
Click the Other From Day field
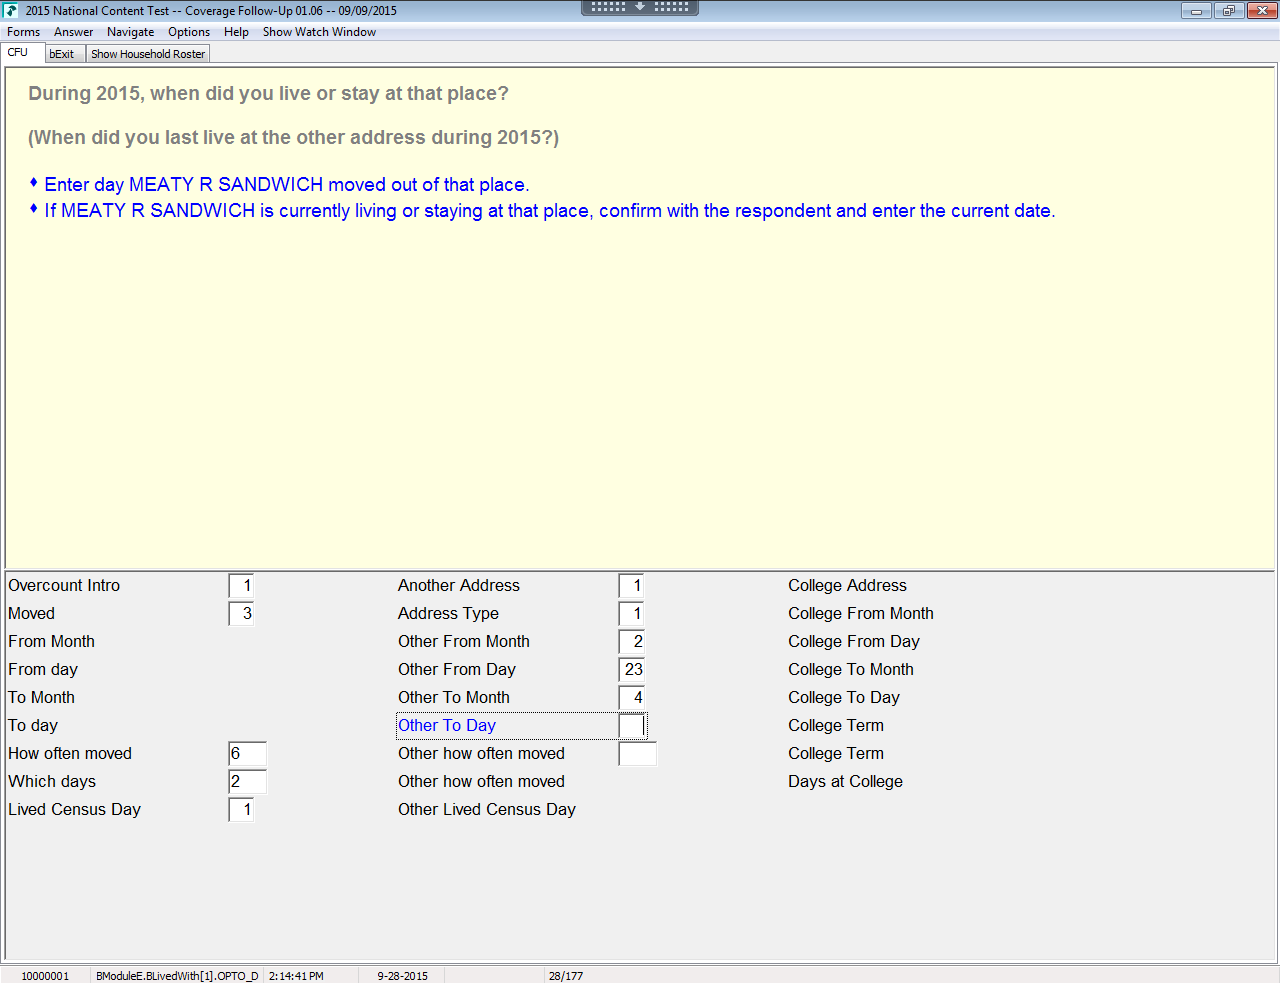(x=632, y=670)
